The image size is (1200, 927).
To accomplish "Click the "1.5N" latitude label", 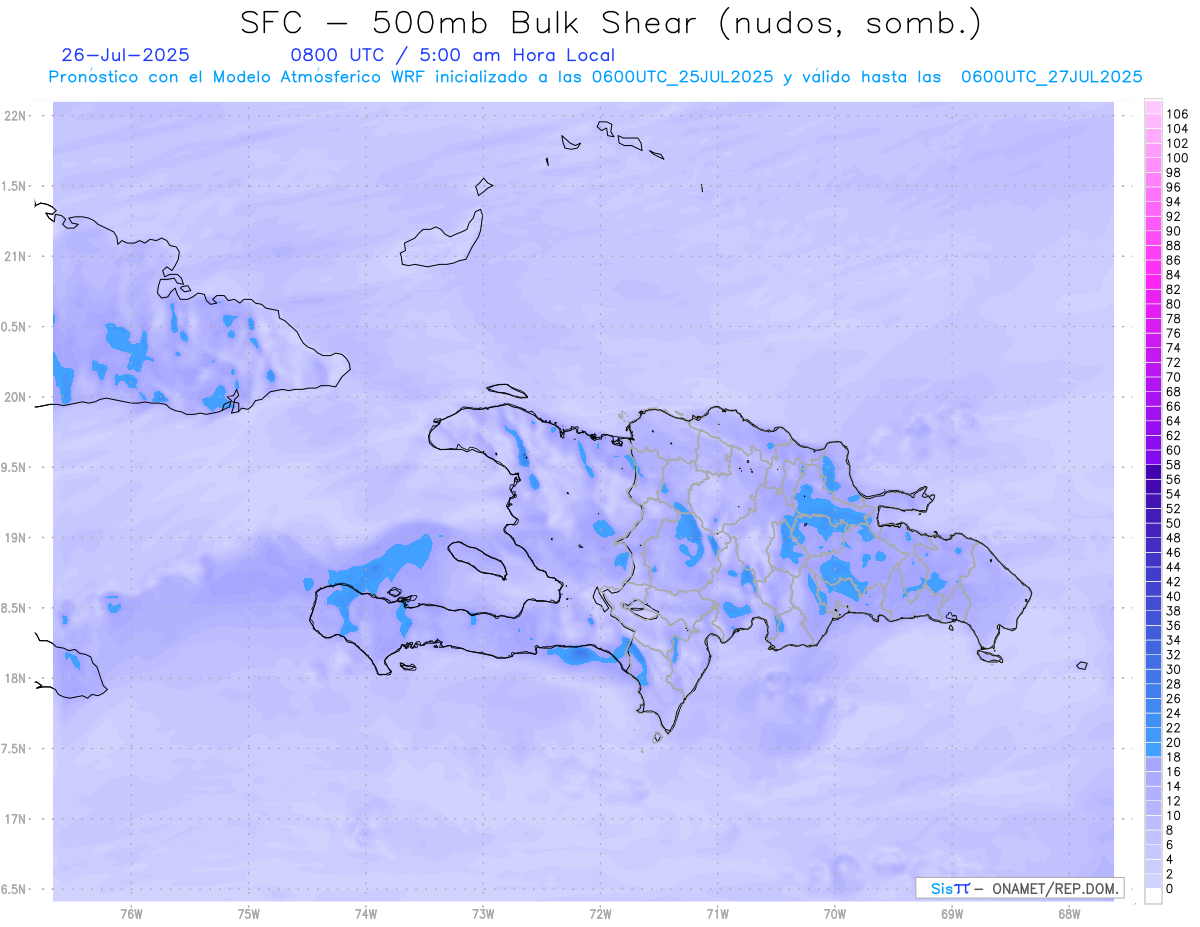I will click(14, 186).
